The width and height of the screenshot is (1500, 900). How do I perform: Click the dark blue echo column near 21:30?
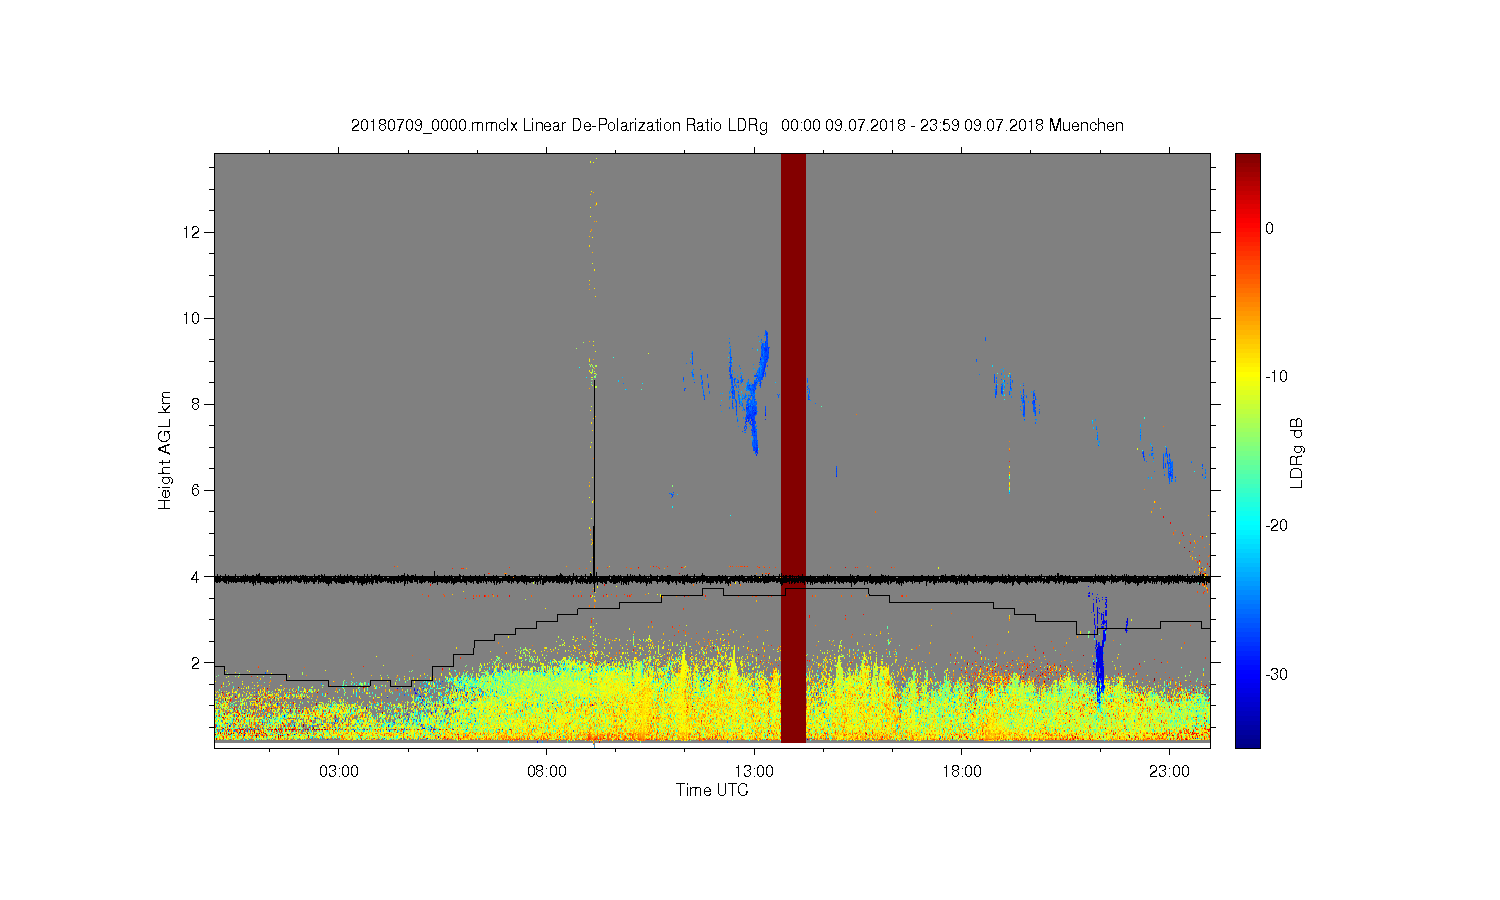coord(1099,650)
